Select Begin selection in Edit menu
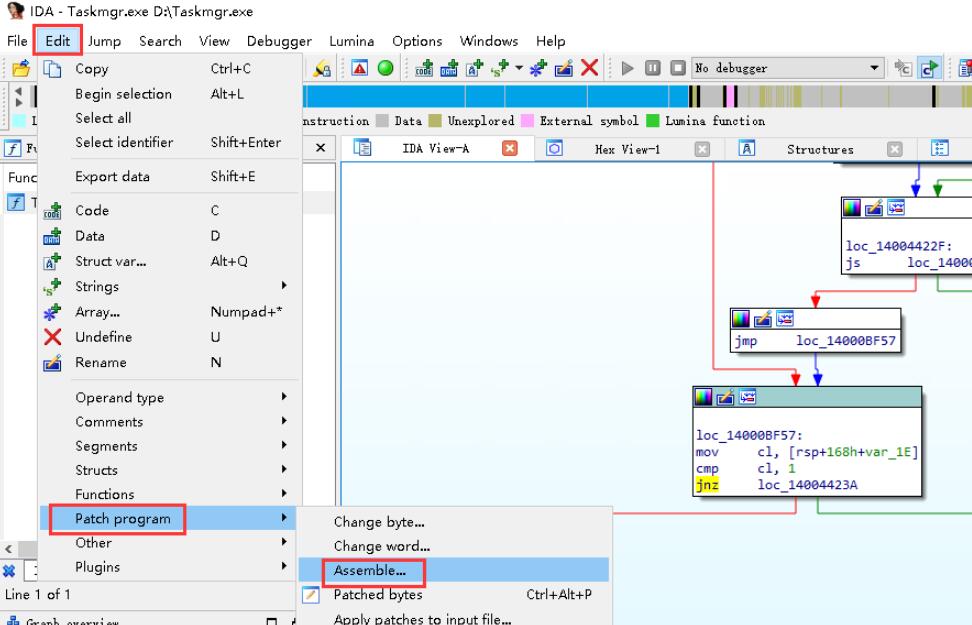Viewport: 972px width, 625px height. (x=170, y=94)
